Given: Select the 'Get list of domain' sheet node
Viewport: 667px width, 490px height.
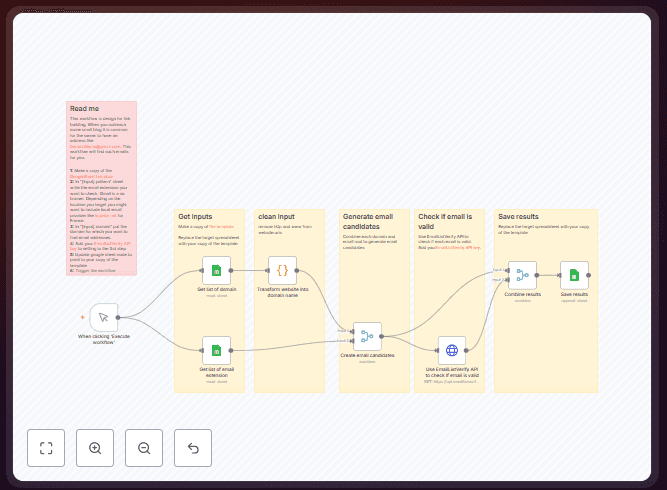Looking at the screenshot, I should 216,270.
